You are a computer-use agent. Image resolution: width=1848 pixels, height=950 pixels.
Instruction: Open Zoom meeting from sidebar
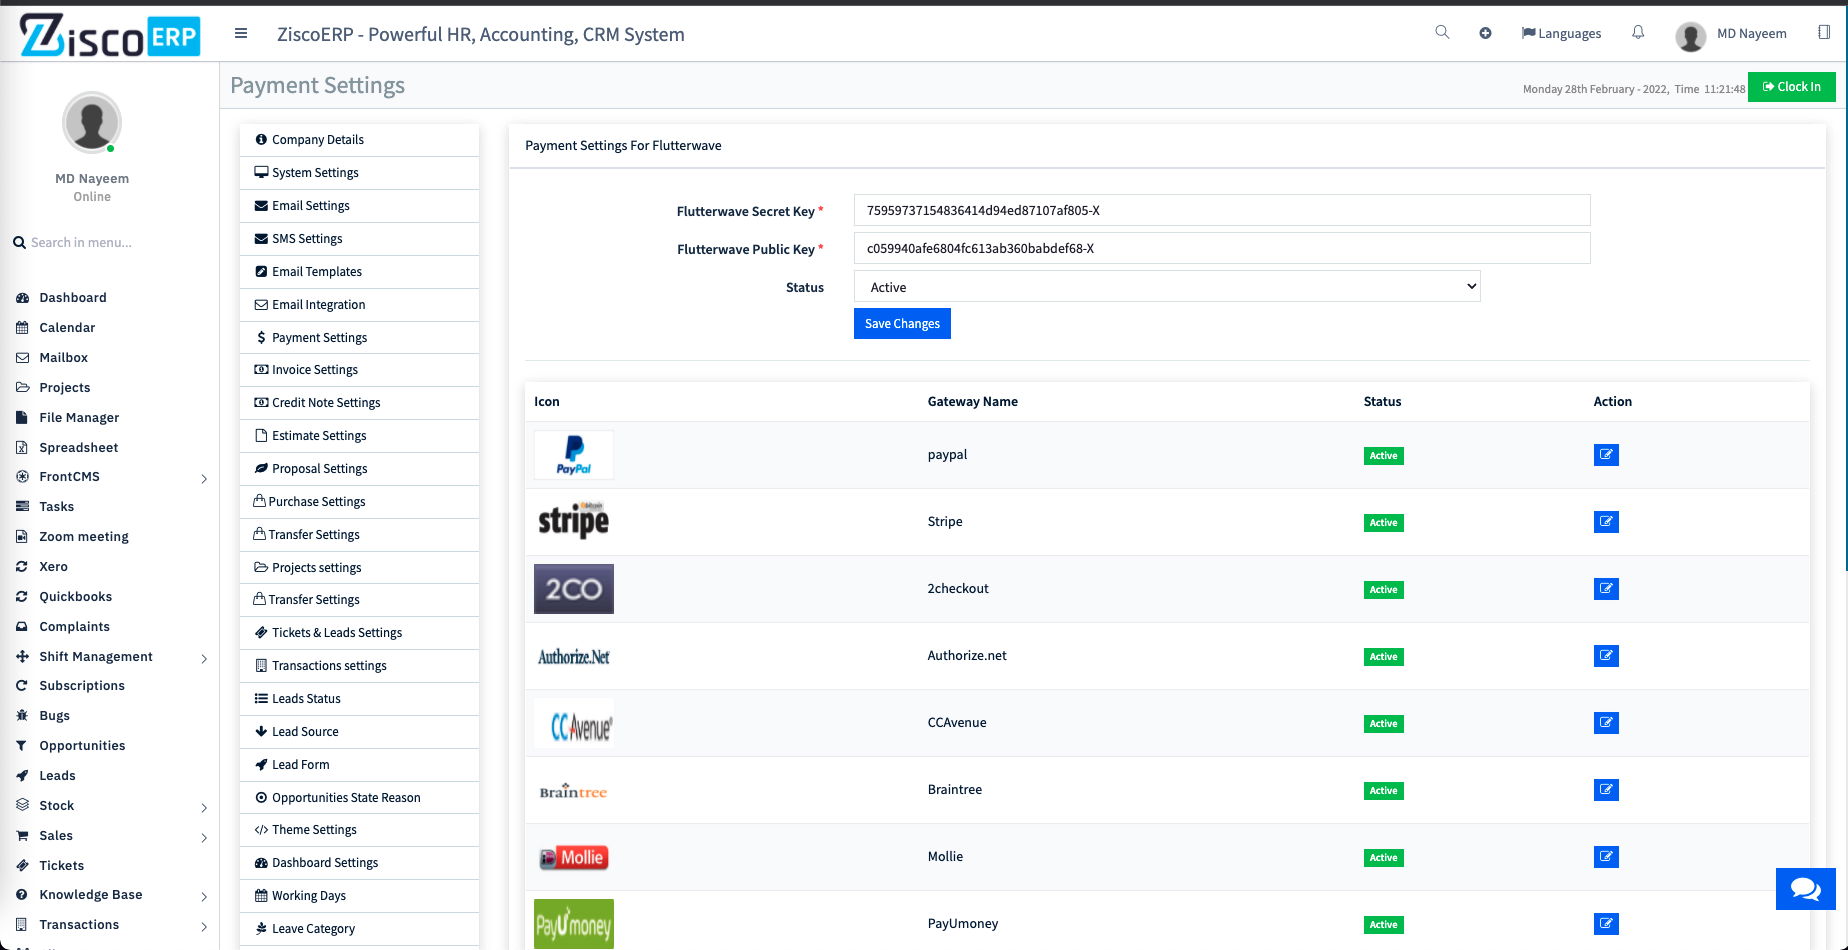point(84,537)
